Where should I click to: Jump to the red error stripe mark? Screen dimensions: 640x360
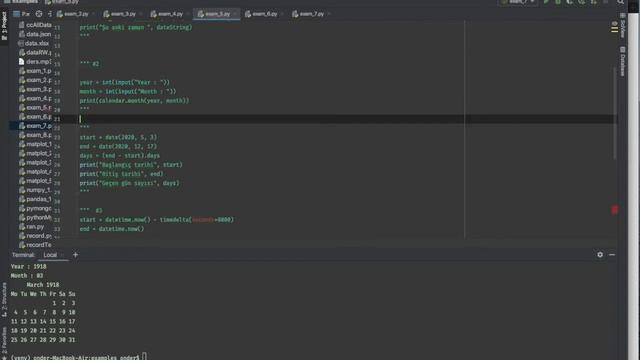coord(615,210)
